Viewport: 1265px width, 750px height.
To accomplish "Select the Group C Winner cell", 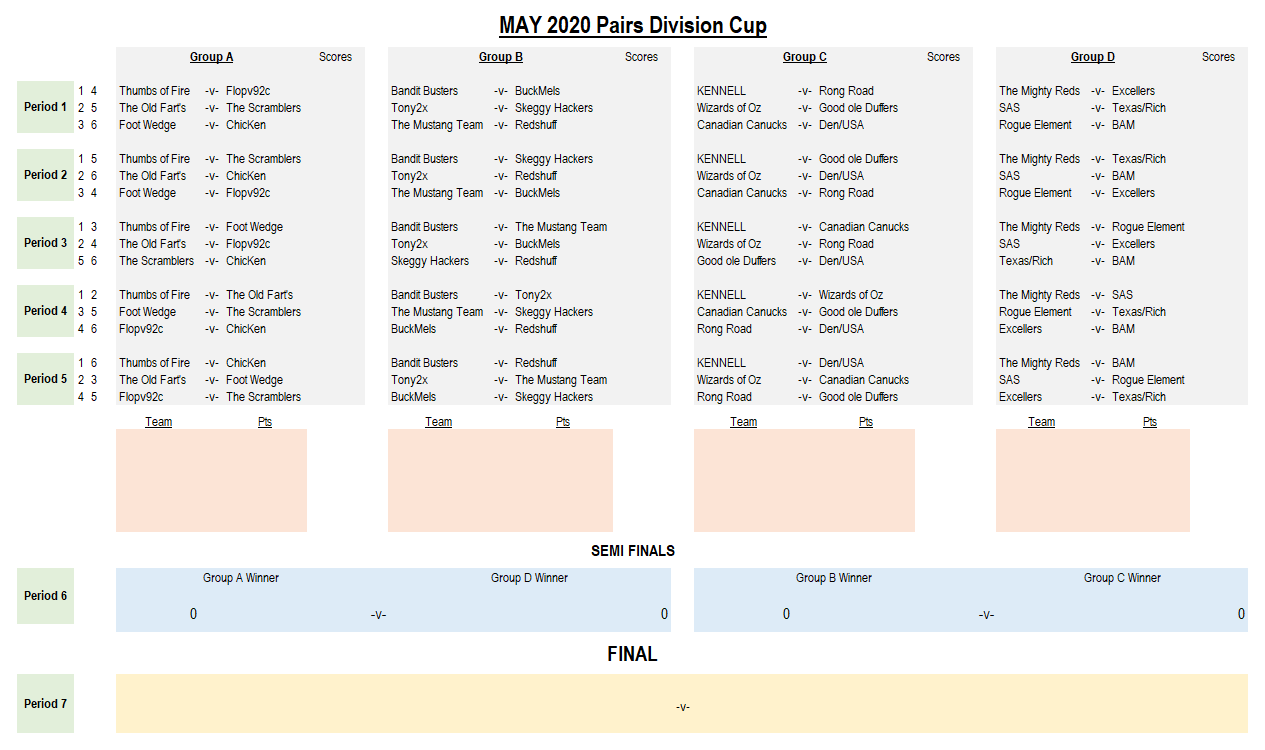I will pyautogui.click(x=1122, y=578).
